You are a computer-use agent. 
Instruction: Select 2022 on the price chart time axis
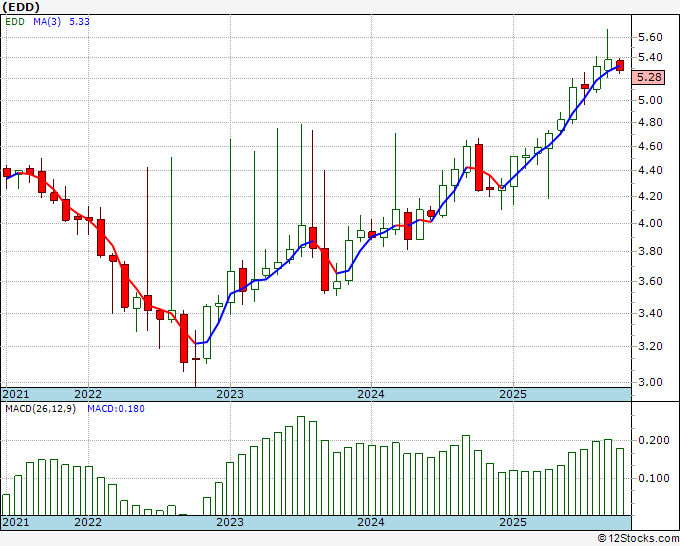click(x=88, y=394)
